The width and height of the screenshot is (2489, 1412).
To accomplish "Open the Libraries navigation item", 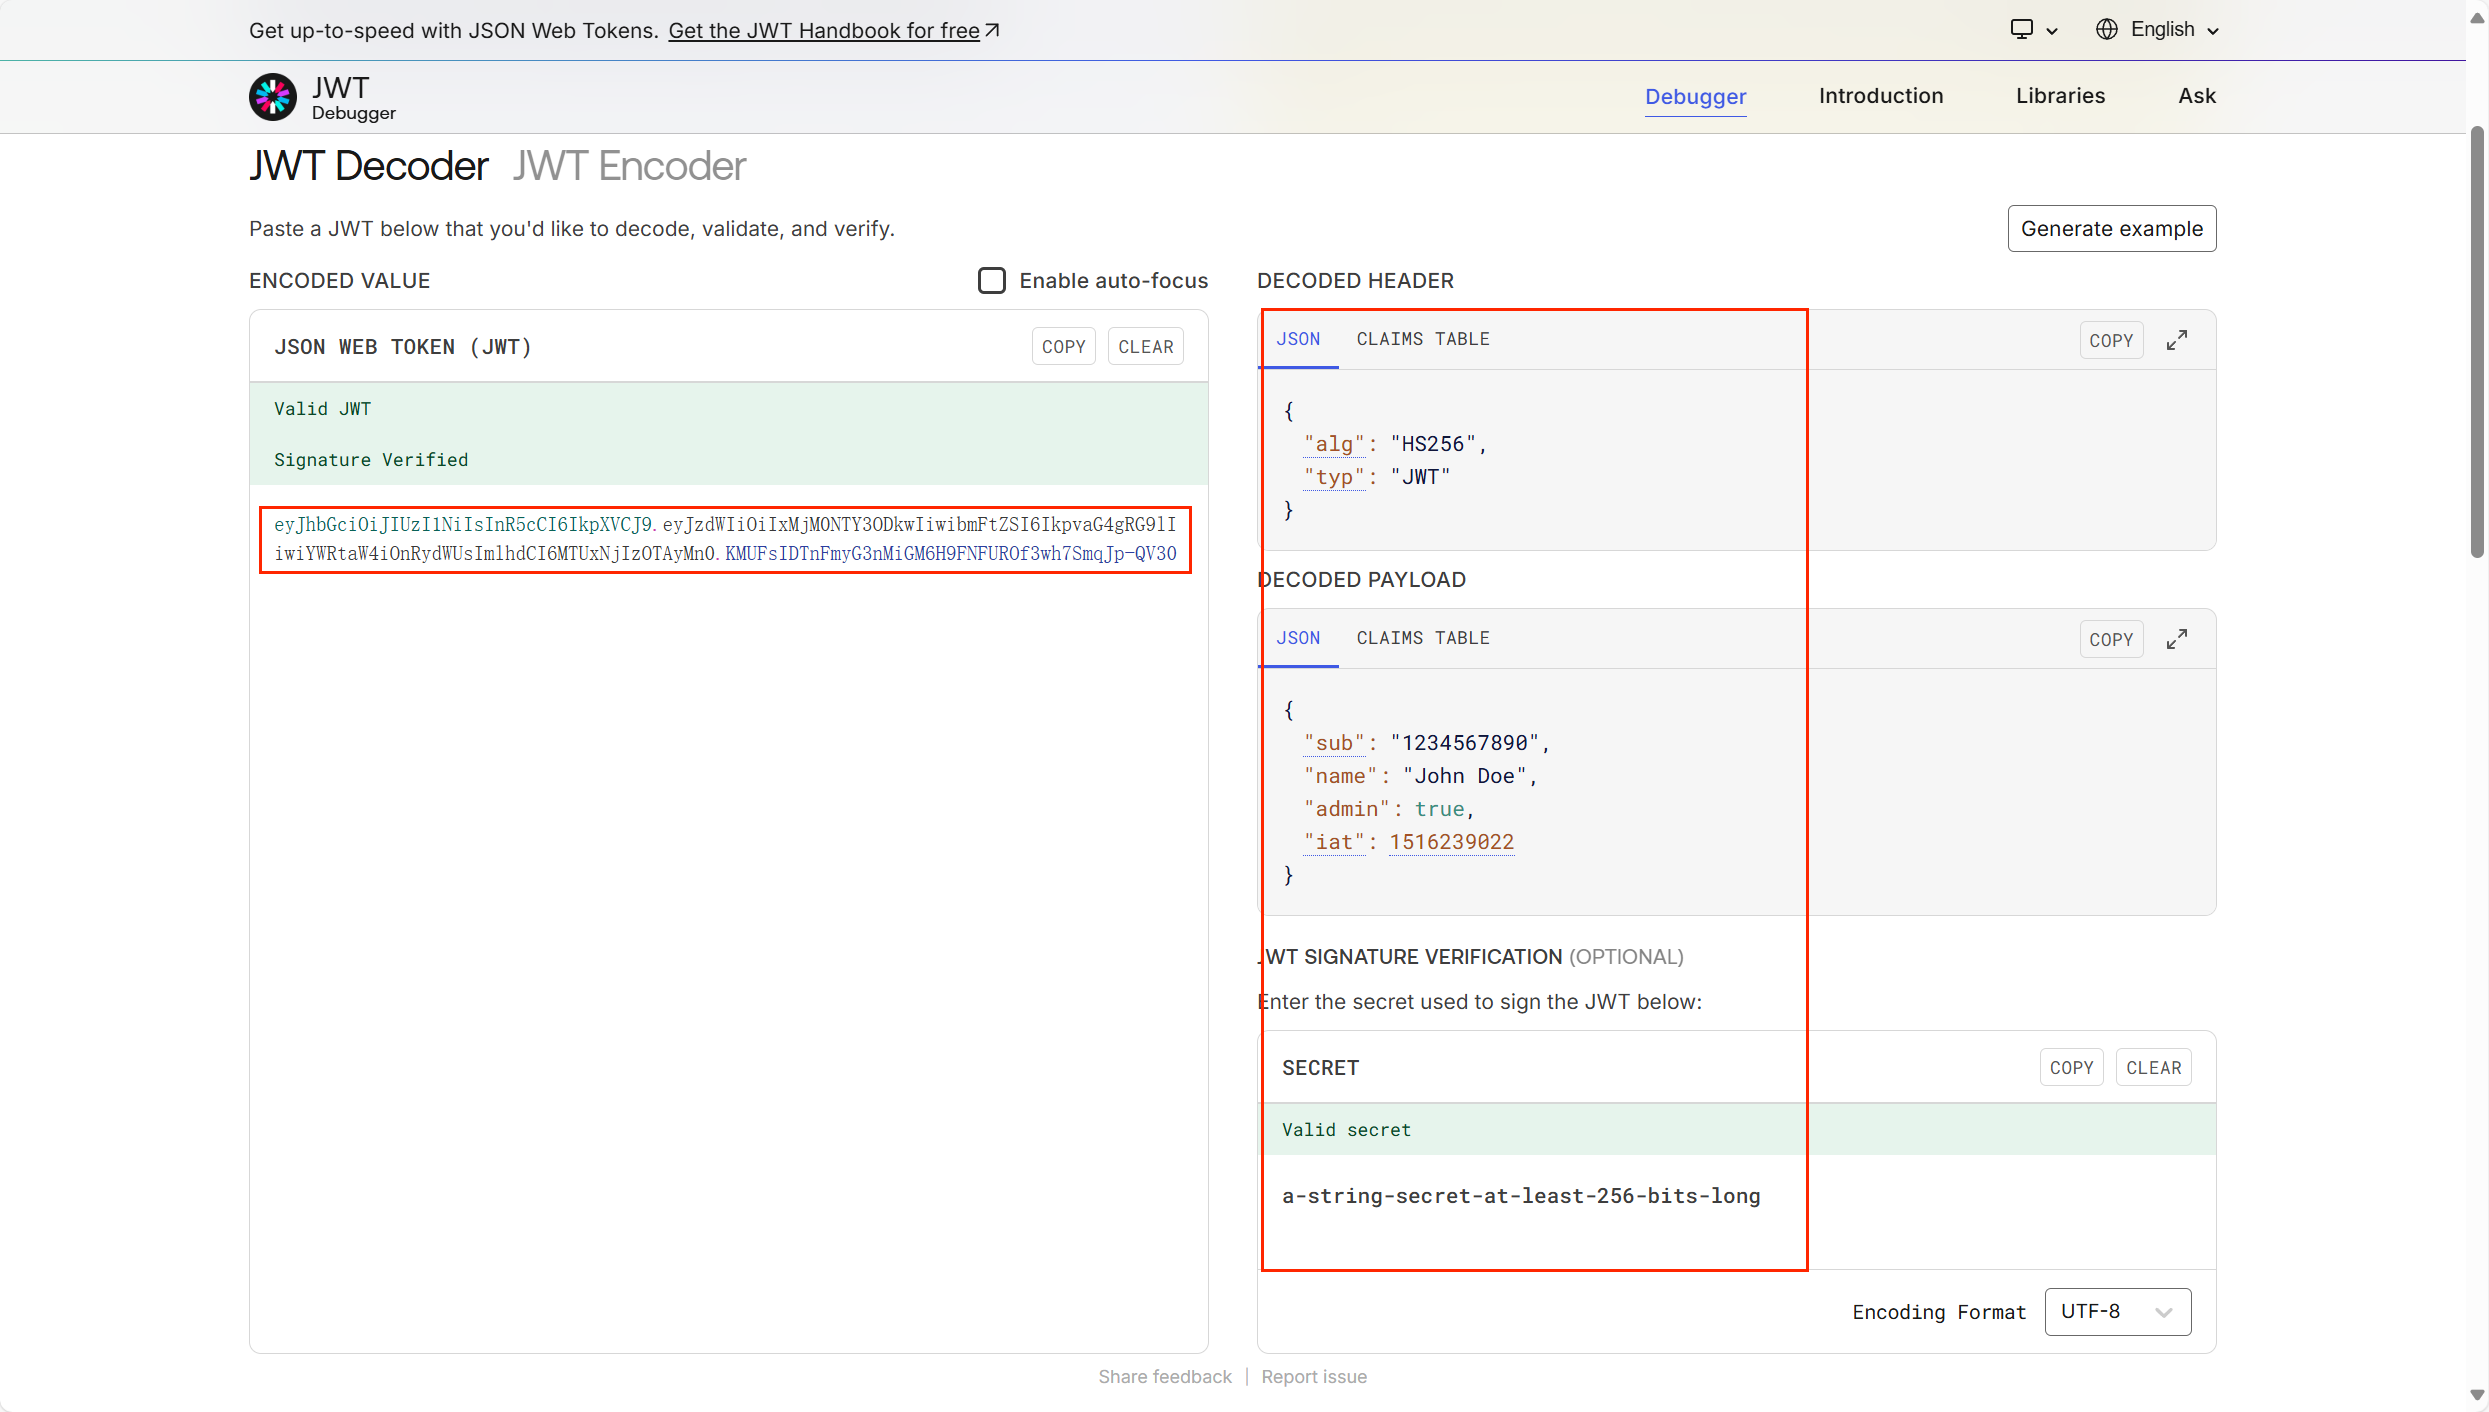I will click(x=2060, y=96).
